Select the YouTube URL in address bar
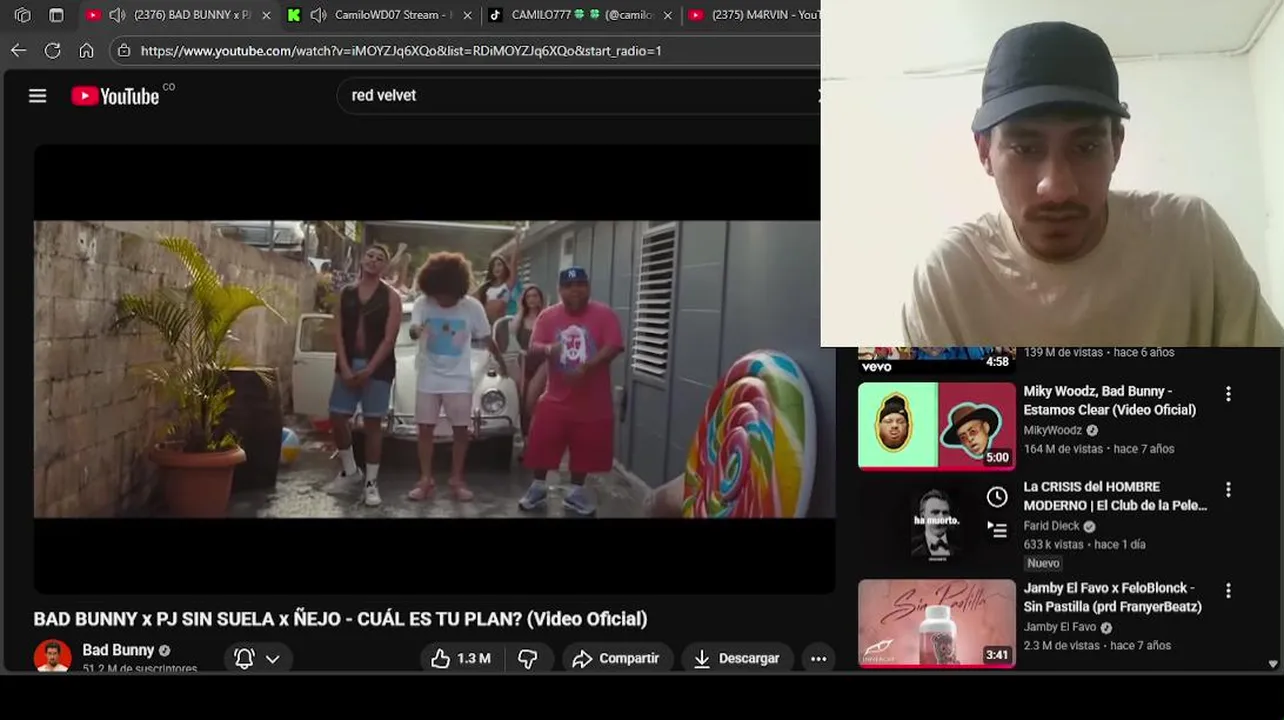 [x=400, y=50]
